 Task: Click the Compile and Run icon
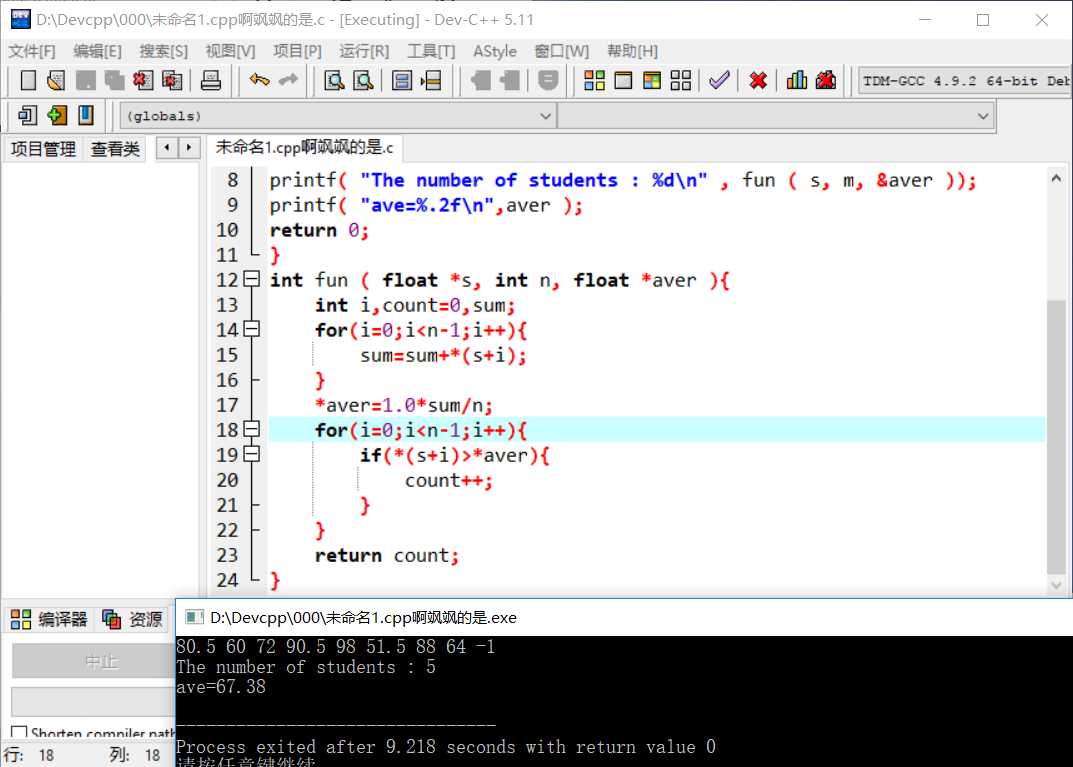[x=652, y=81]
